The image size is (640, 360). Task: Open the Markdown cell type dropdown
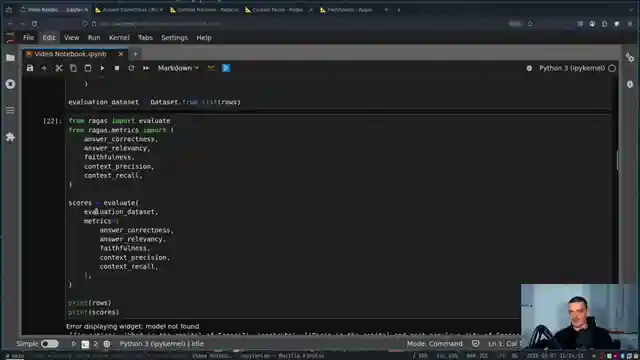tap(178, 68)
